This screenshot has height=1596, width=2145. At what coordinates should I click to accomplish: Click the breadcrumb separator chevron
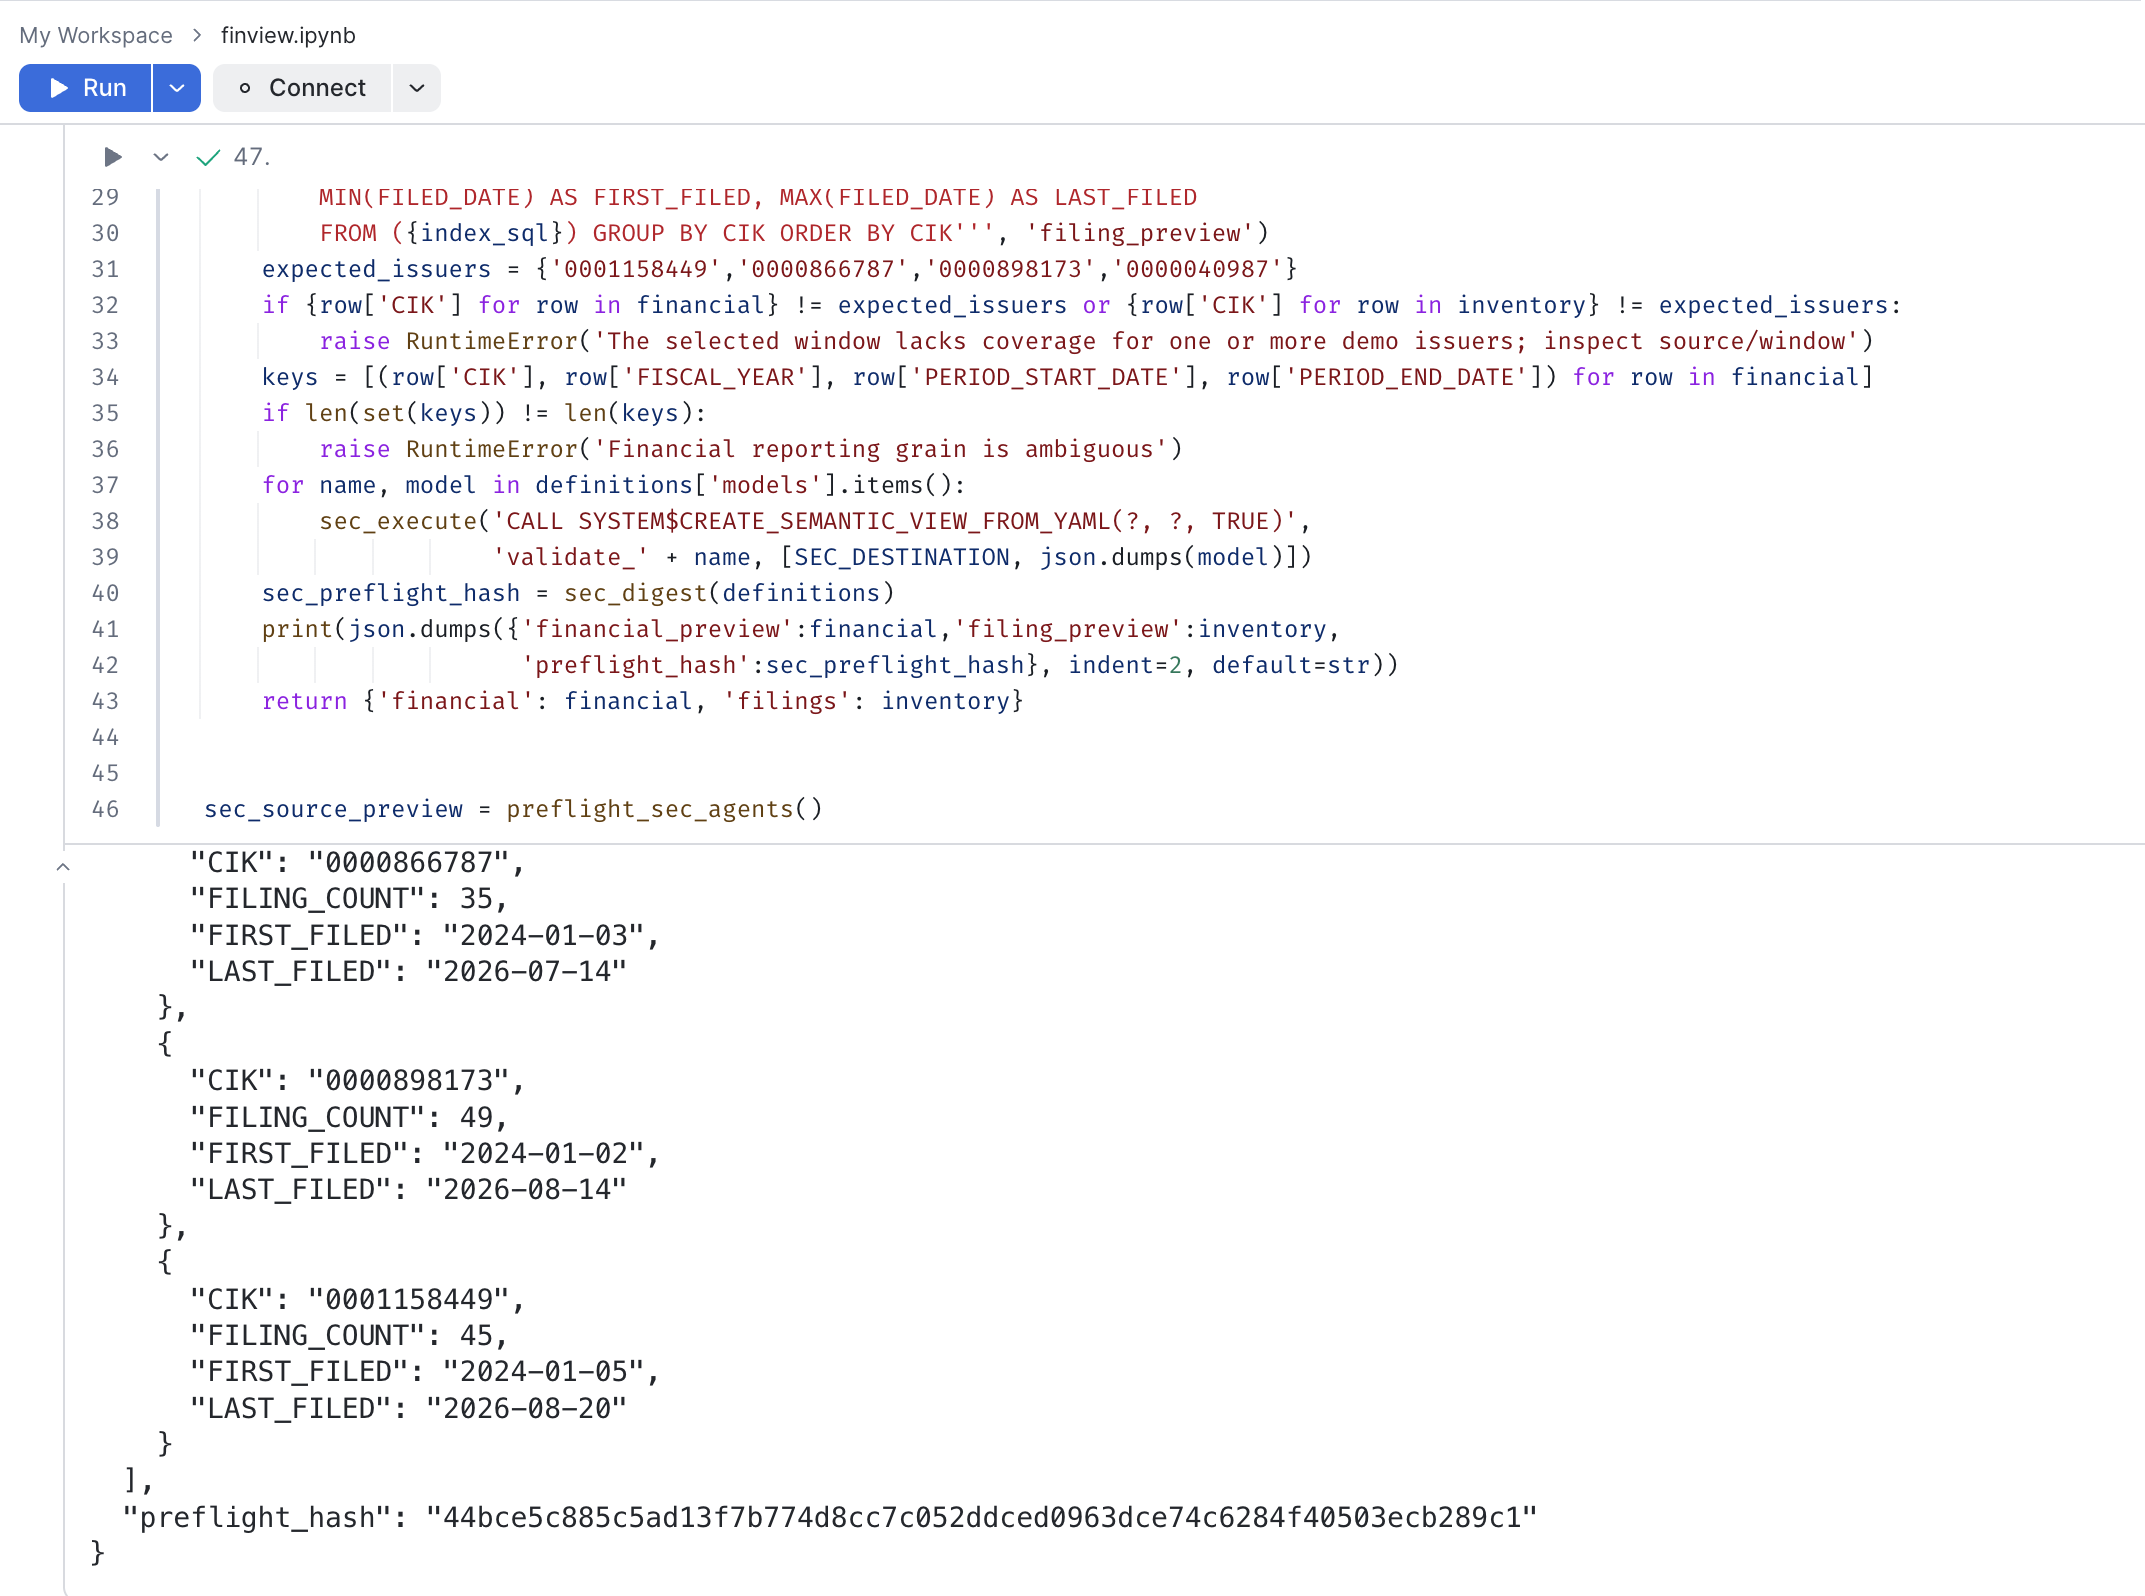point(197,35)
